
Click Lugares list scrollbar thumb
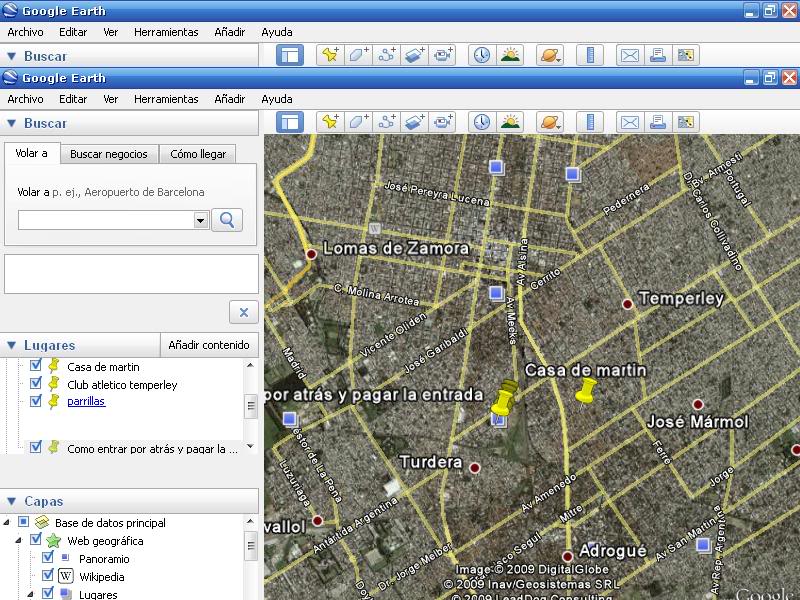pos(251,406)
